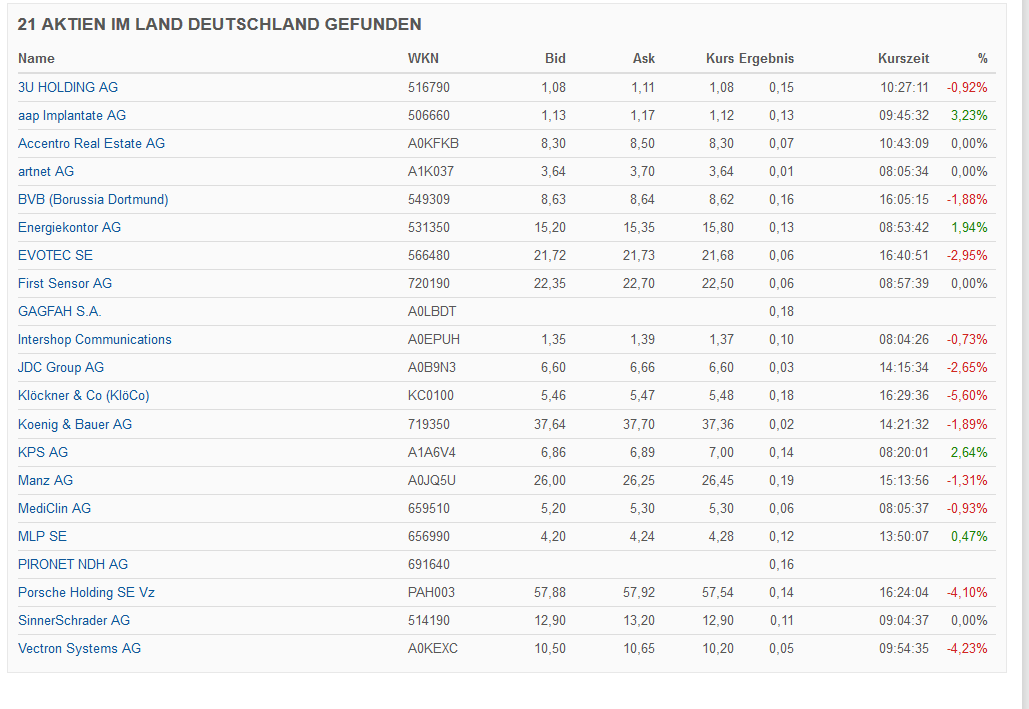This screenshot has width=1029, height=709.
Task: Click Koenig & Bauer AG link
Action: click(75, 424)
